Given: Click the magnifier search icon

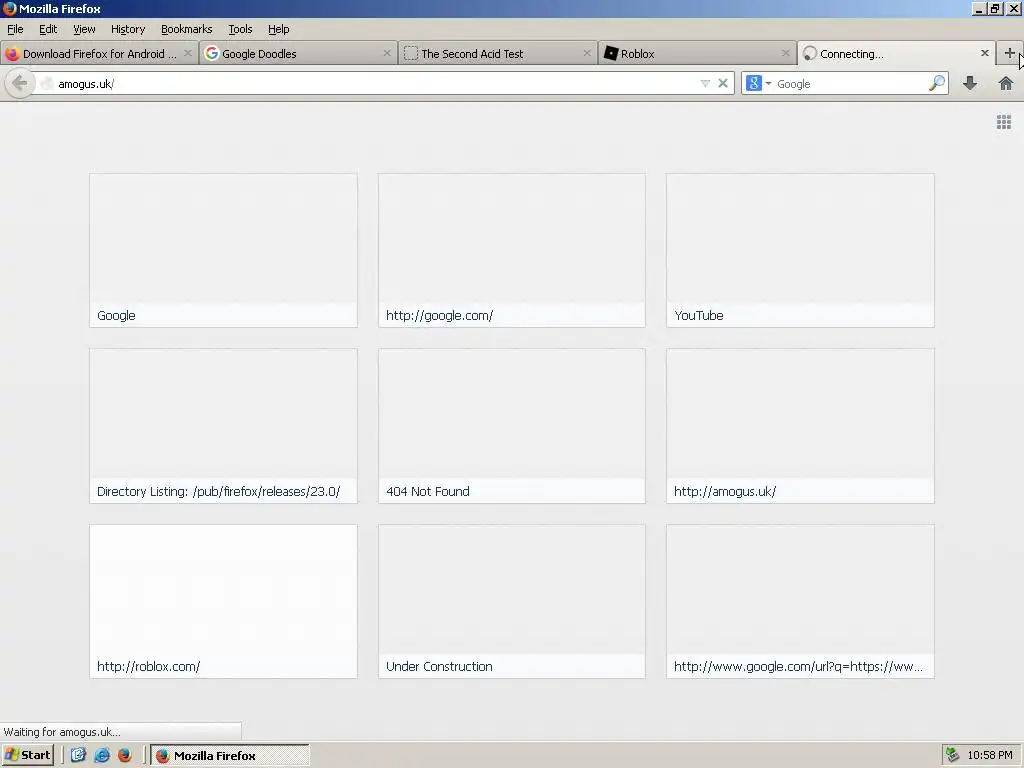Looking at the screenshot, I should click(936, 83).
